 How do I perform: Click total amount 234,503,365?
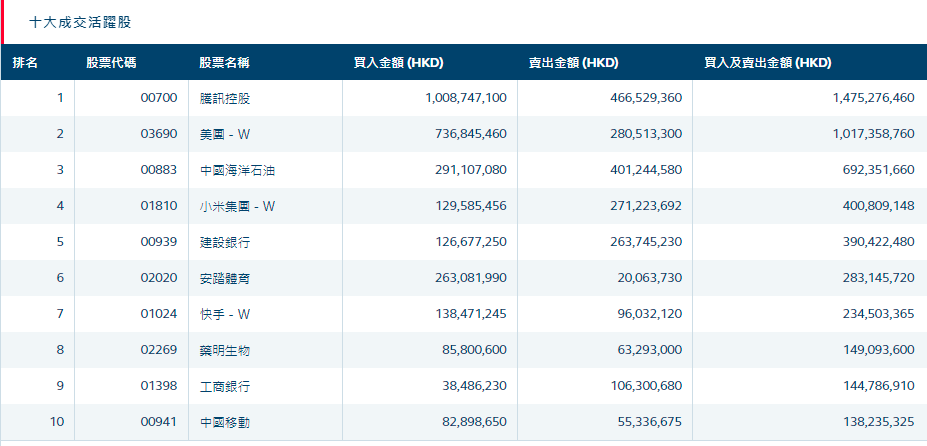click(x=879, y=314)
